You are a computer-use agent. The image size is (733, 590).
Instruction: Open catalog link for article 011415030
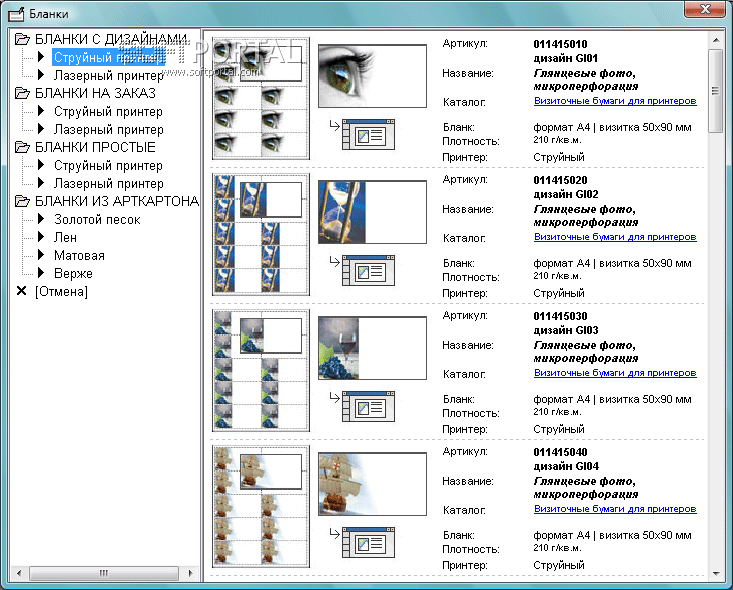(x=615, y=373)
